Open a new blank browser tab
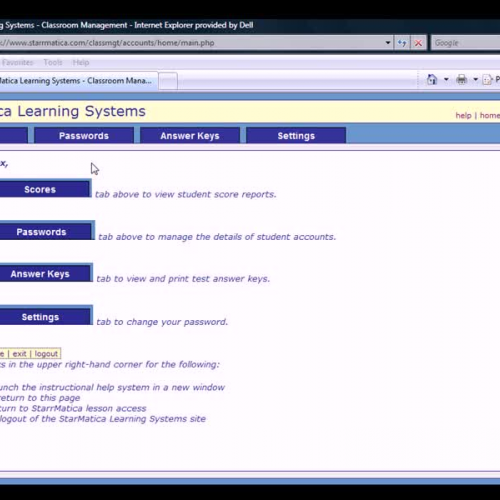Screen dimensions: 500x500 click(x=168, y=81)
